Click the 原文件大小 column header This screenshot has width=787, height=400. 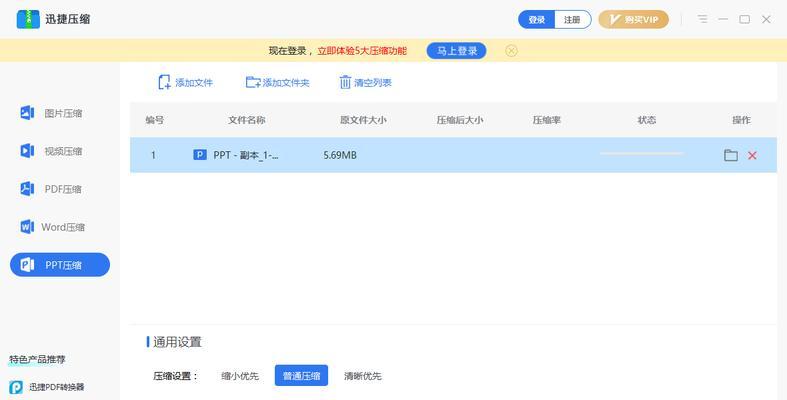pos(363,120)
